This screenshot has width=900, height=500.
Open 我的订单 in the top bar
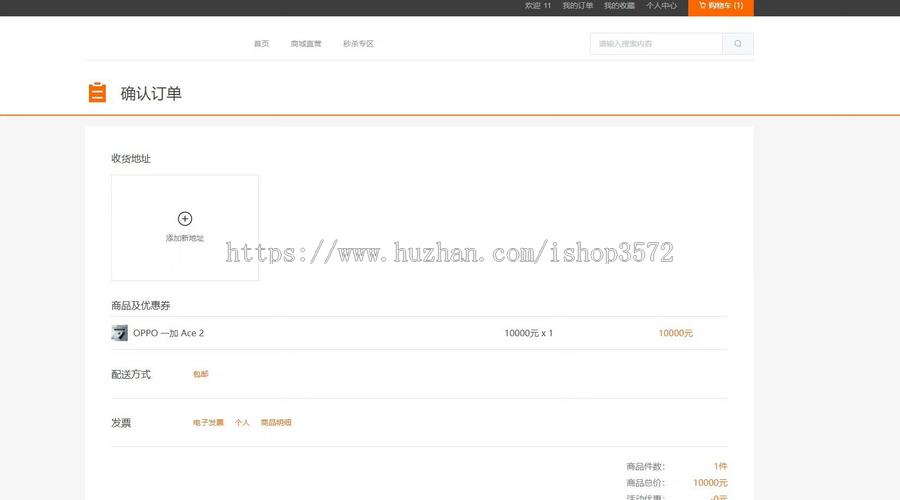[577, 6]
